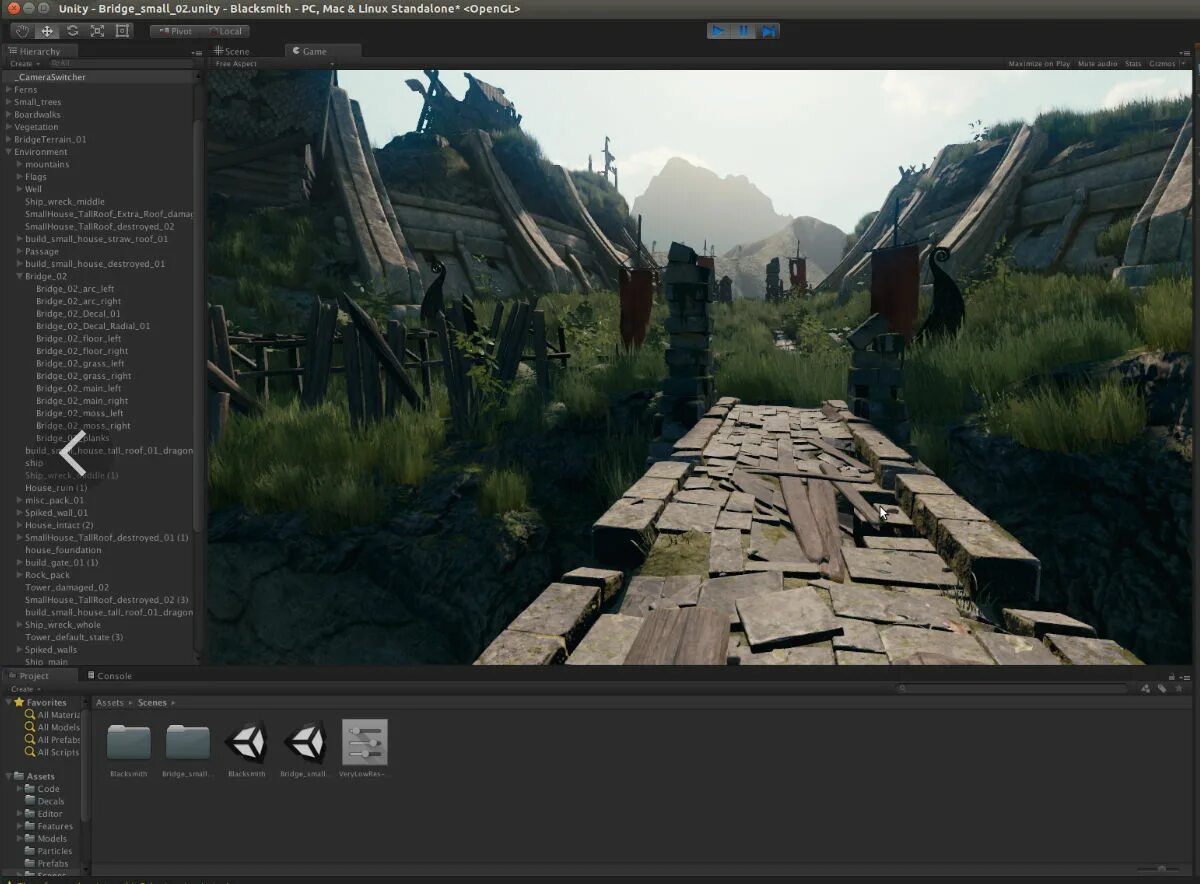Select the VeryLowRes settings asset
This screenshot has width=1200, height=884.
point(364,743)
